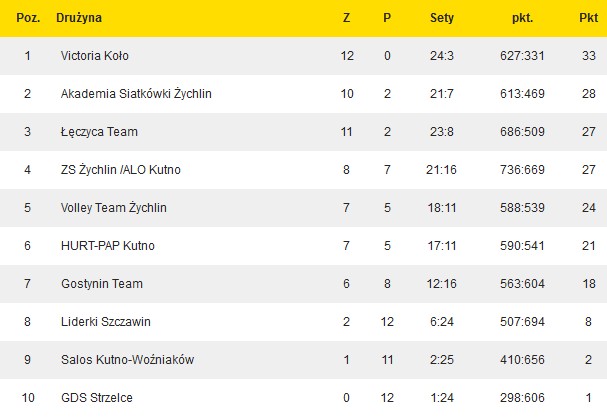Sort table by Drużyna column header
This screenshot has width=607, height=419.
coord(80,18)
